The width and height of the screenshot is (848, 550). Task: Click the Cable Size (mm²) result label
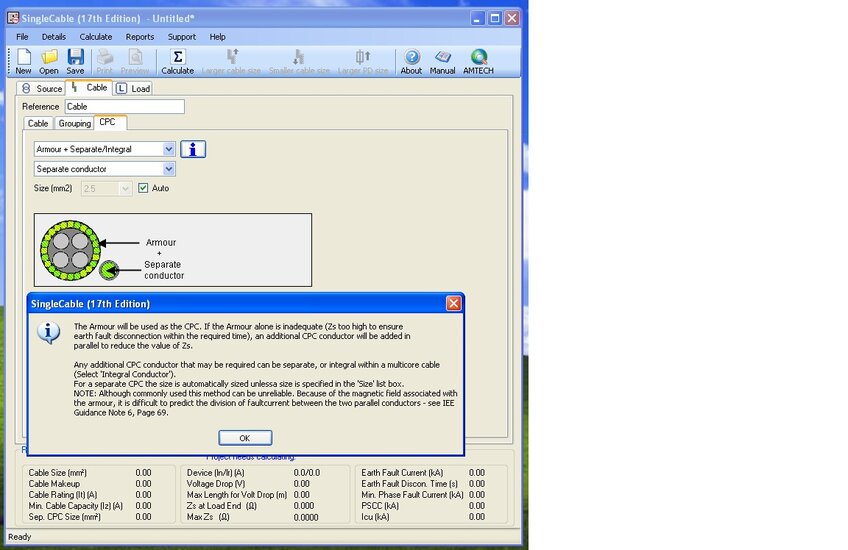pos(58,473)
